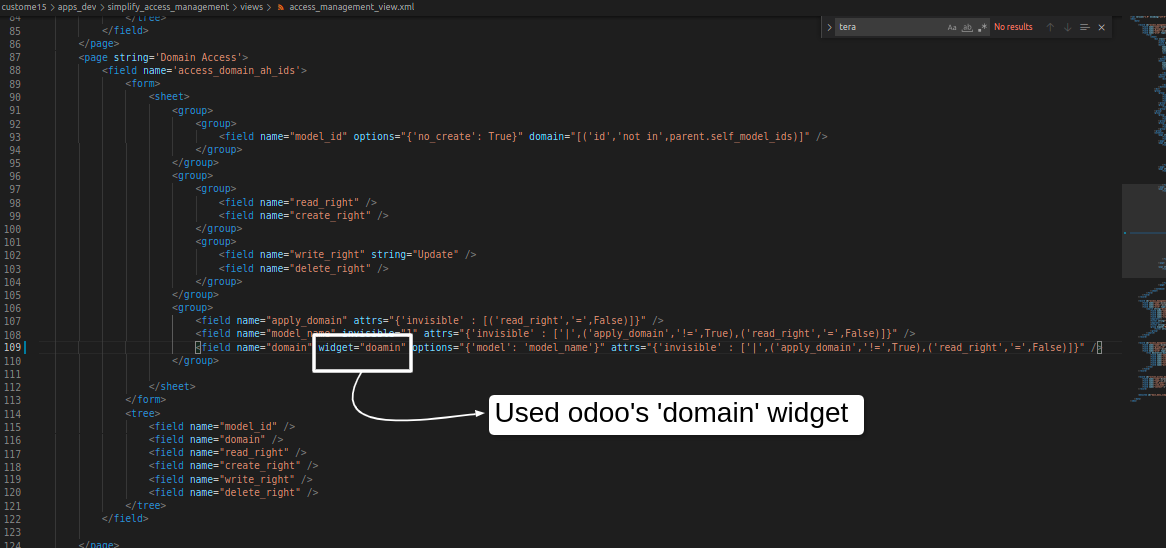Image resolution: width=1166 pixels, height=548 pixels.
Task: Select the 'views' breadcrumb segment
Action: point(252,7)
